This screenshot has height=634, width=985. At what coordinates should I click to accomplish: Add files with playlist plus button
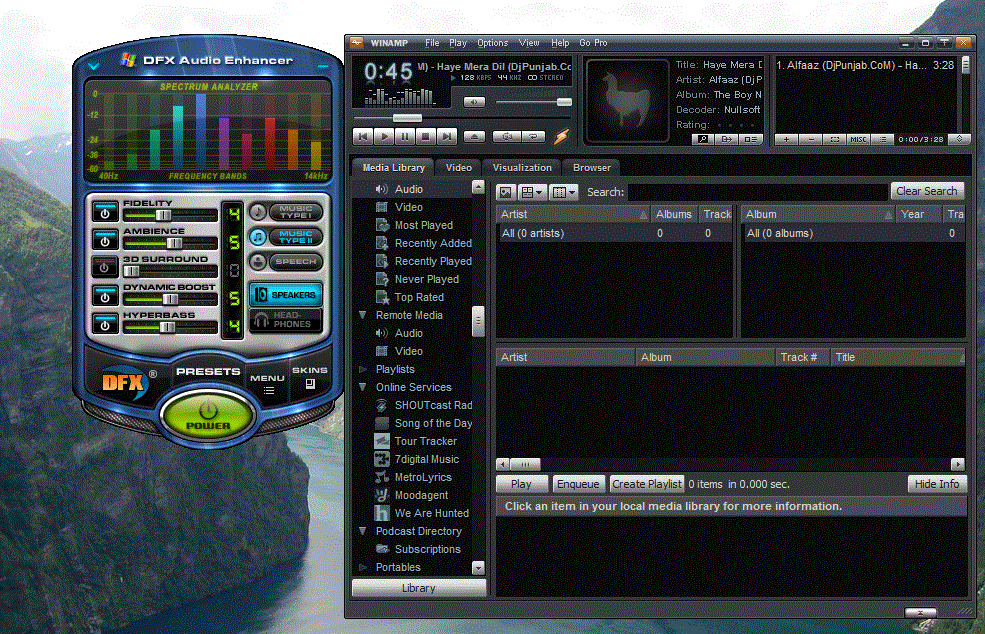coord(786,139)
